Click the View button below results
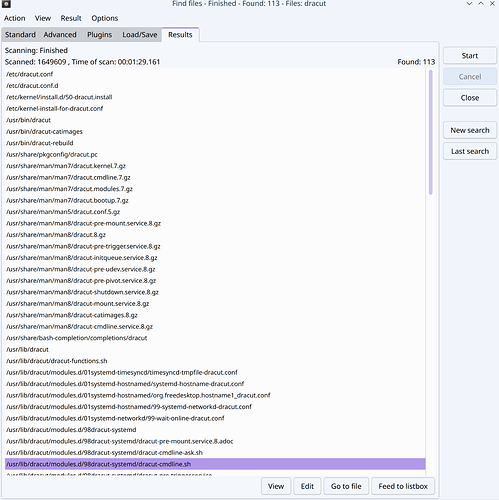Image resolution: width=499 pixels, height=500 pixels. click(276, 486)
